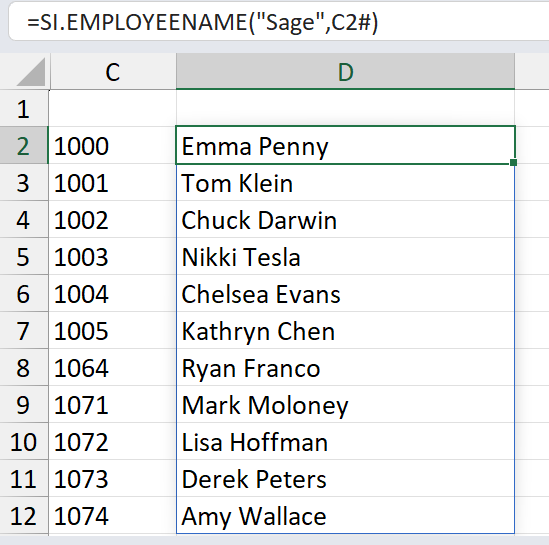Select empty cell D1

coord(346,108)
